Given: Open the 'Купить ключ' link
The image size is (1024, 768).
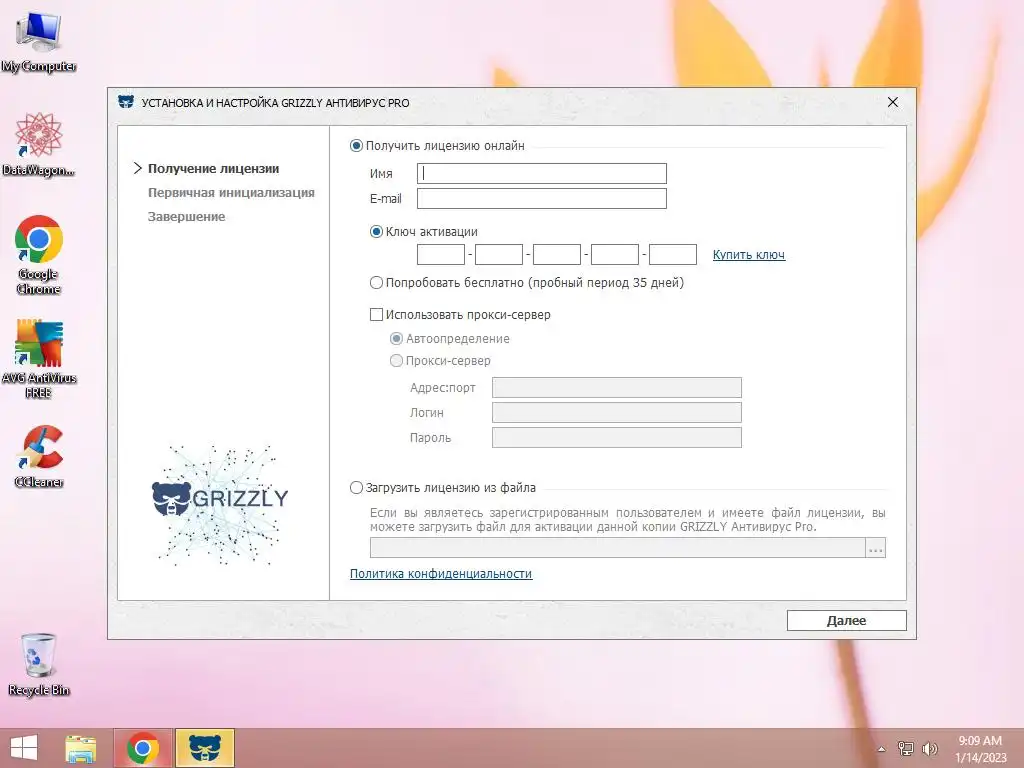Looking at the screenshot, I should [x=748, y=255].
